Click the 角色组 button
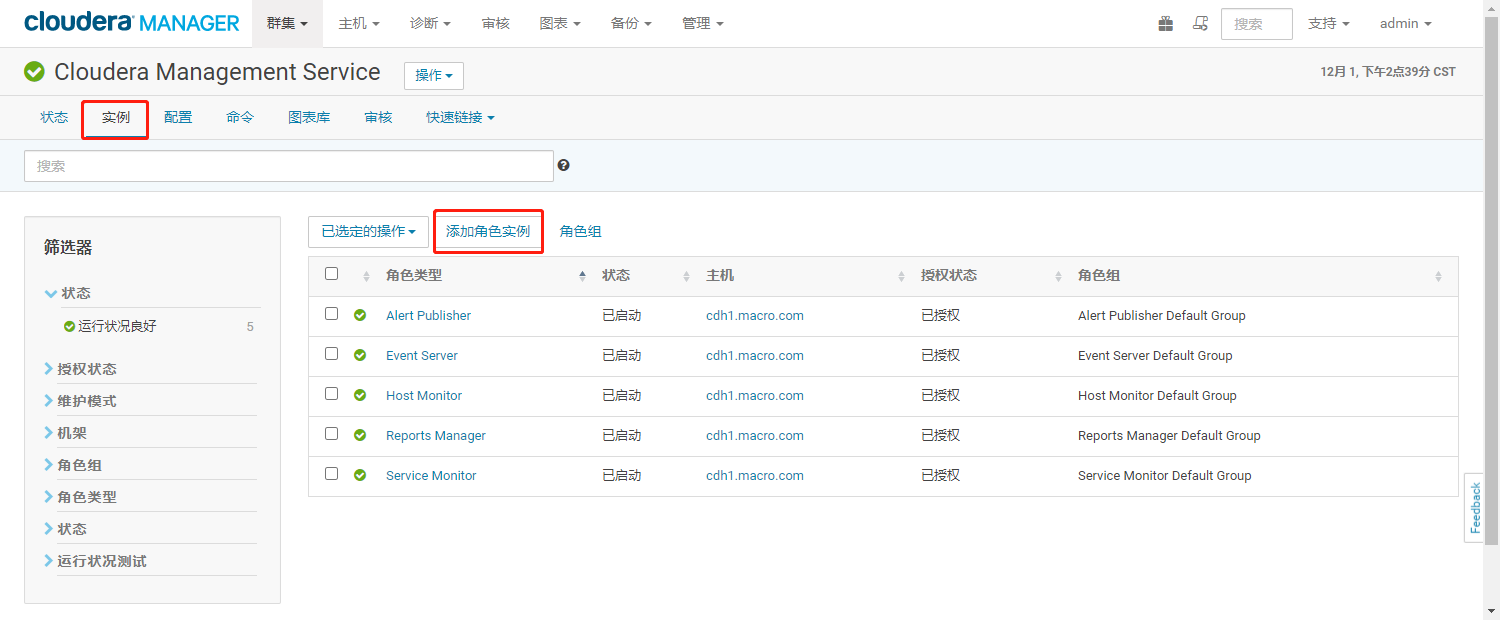This screenshot has height=620, width=1500. coord(581,231)
